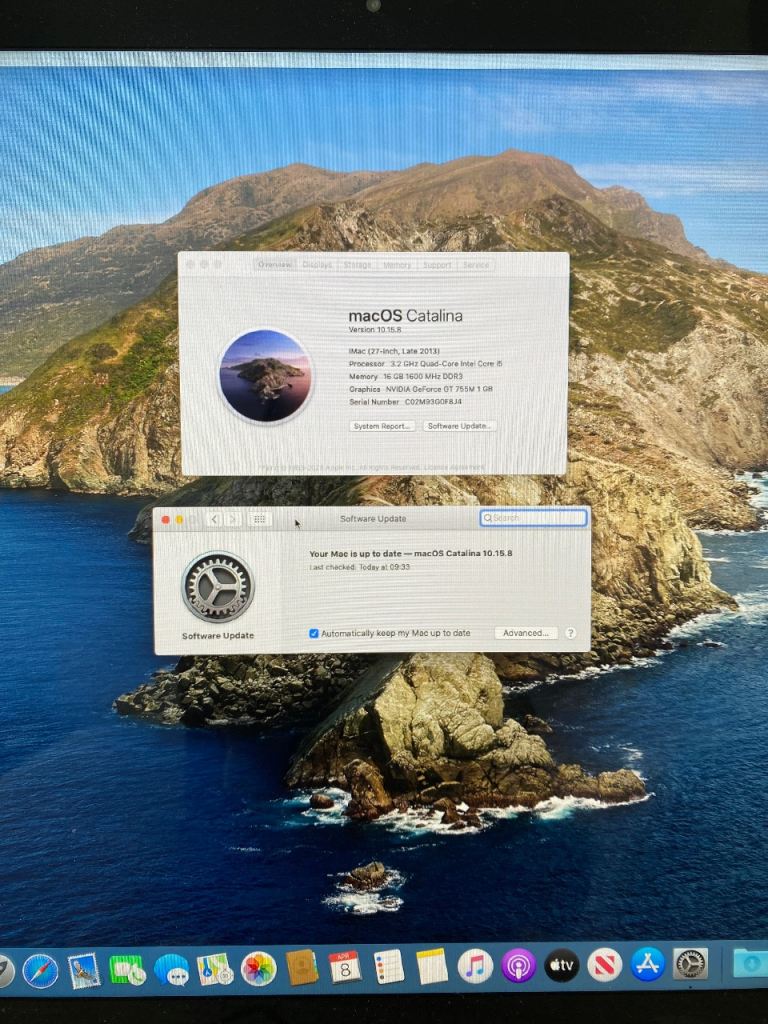
Task: Open Calendar icon in the dock
Action: pos(345,967)
